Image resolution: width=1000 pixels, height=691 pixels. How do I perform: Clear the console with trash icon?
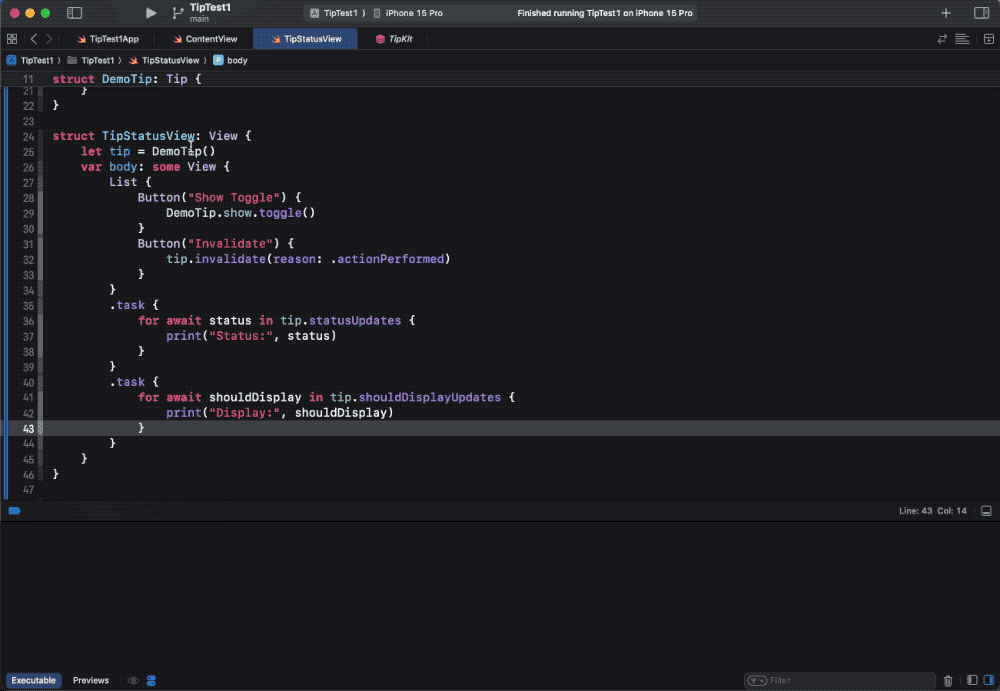tap(948, 680)
